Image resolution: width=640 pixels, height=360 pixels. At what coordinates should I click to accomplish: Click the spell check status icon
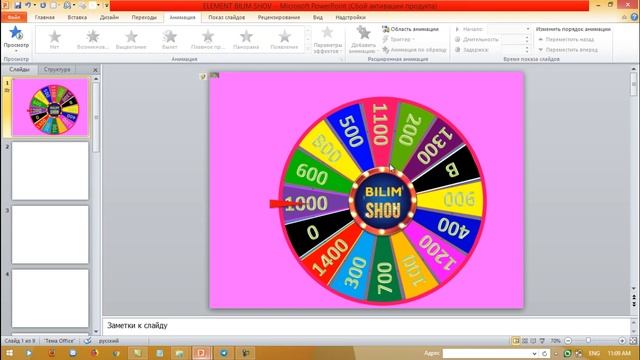click(88, 341)
